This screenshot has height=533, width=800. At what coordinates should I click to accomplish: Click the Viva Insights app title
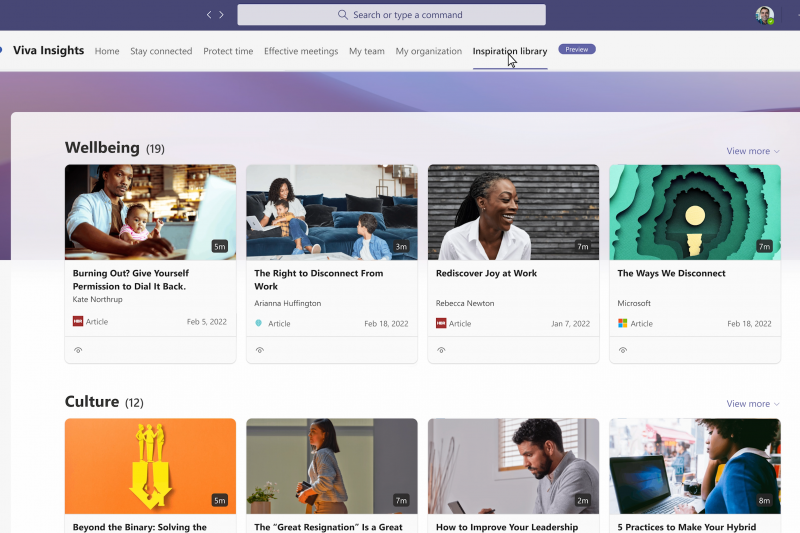pyautogui.click(x=48, y=50)
